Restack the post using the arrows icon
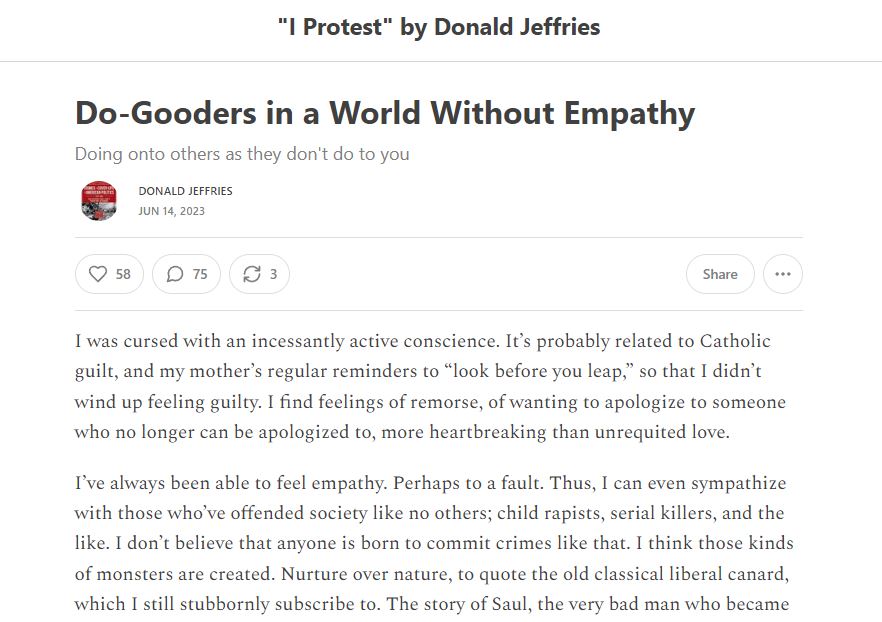The height and width of the screenshot is (622, 882). pos(252,274)
